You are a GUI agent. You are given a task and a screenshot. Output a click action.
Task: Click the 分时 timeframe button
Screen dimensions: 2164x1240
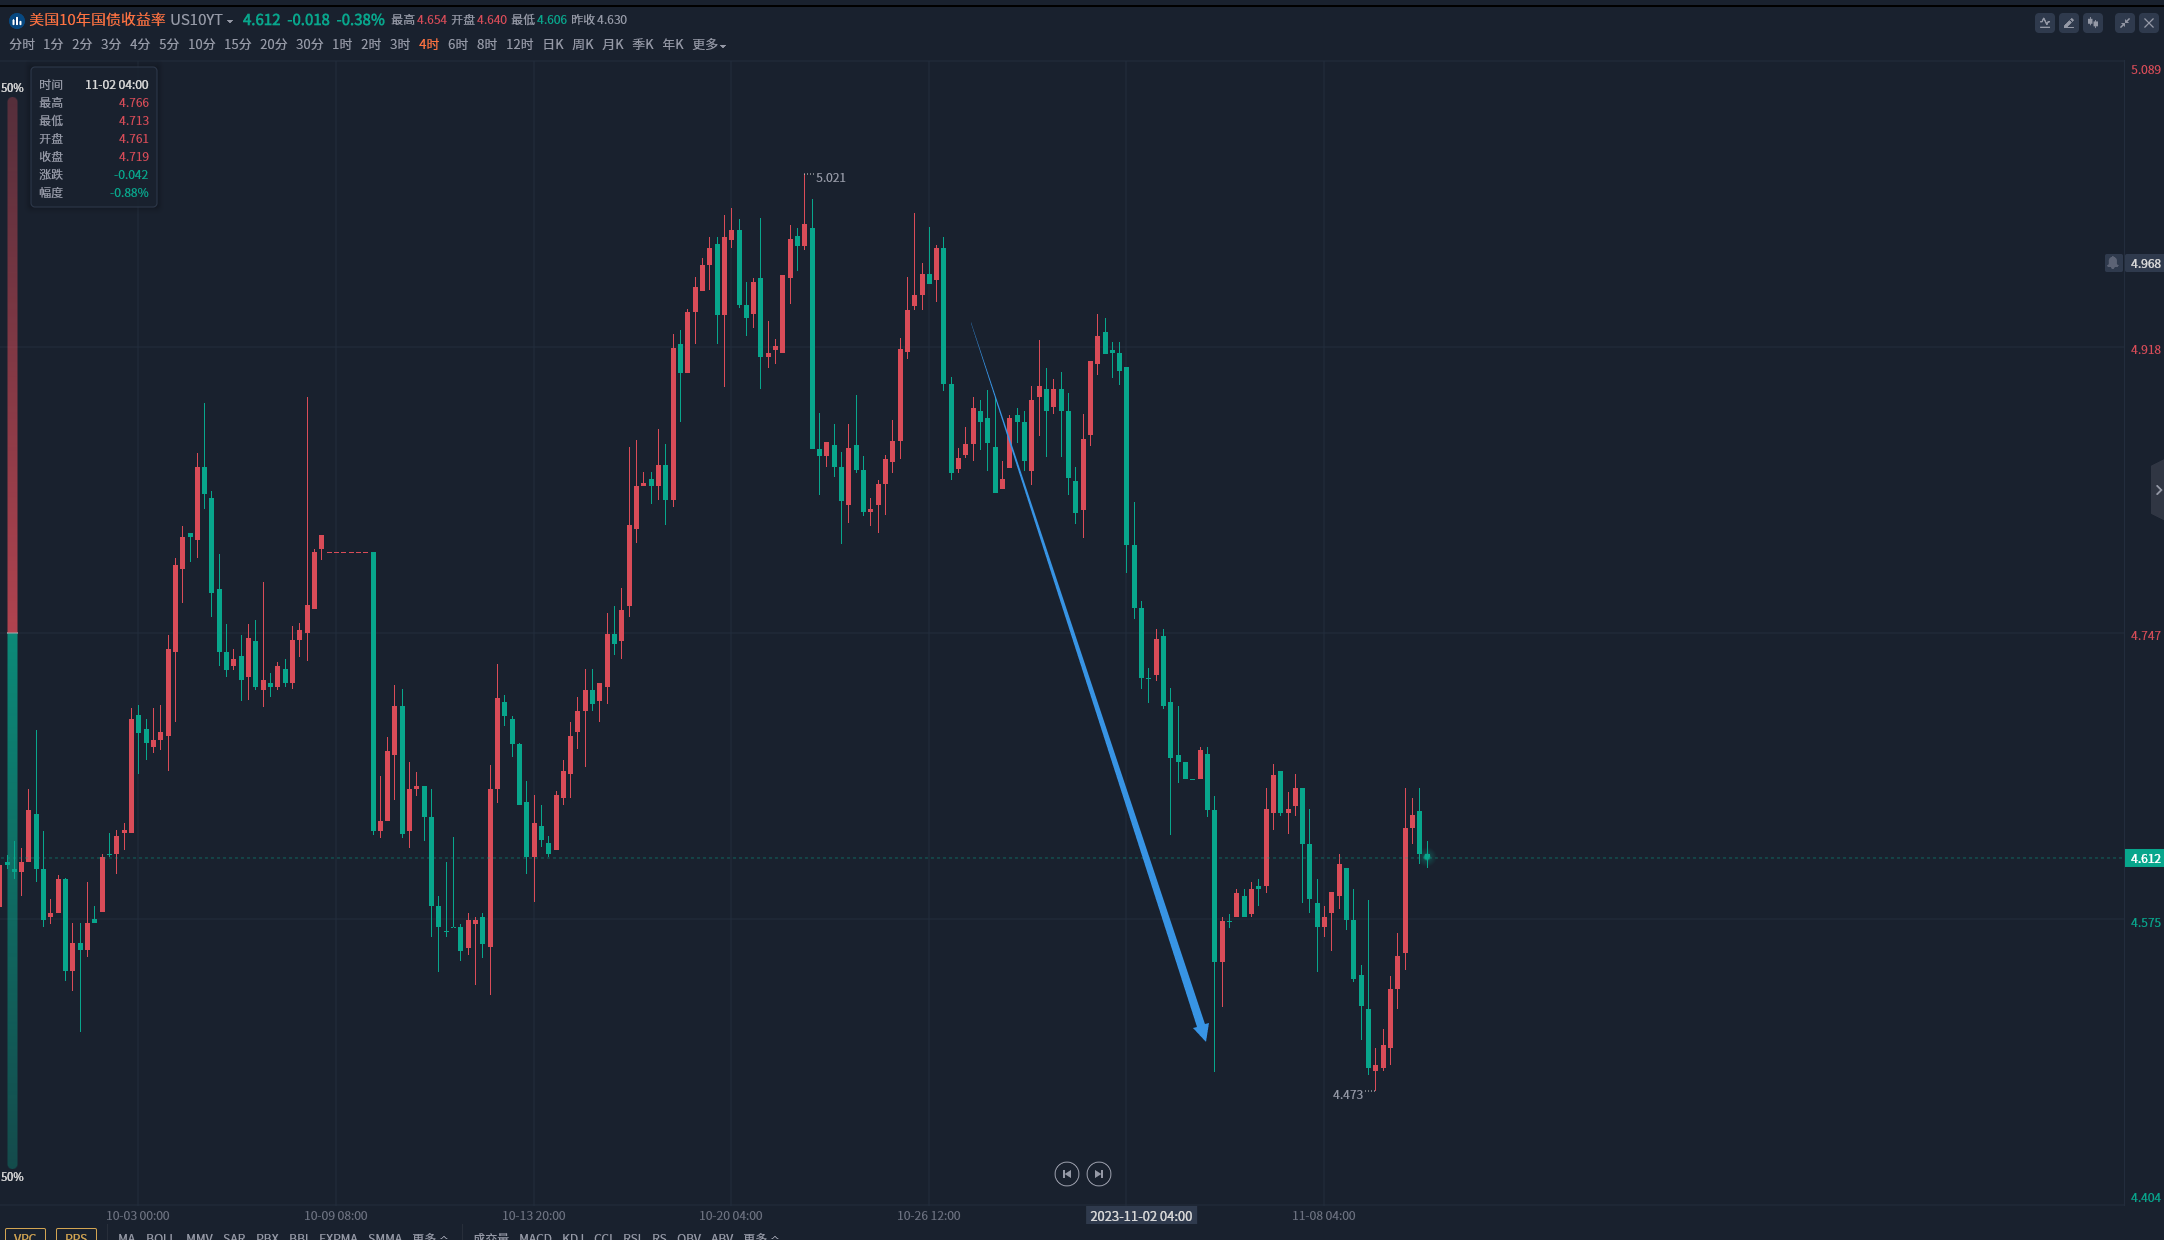[22, 44]
